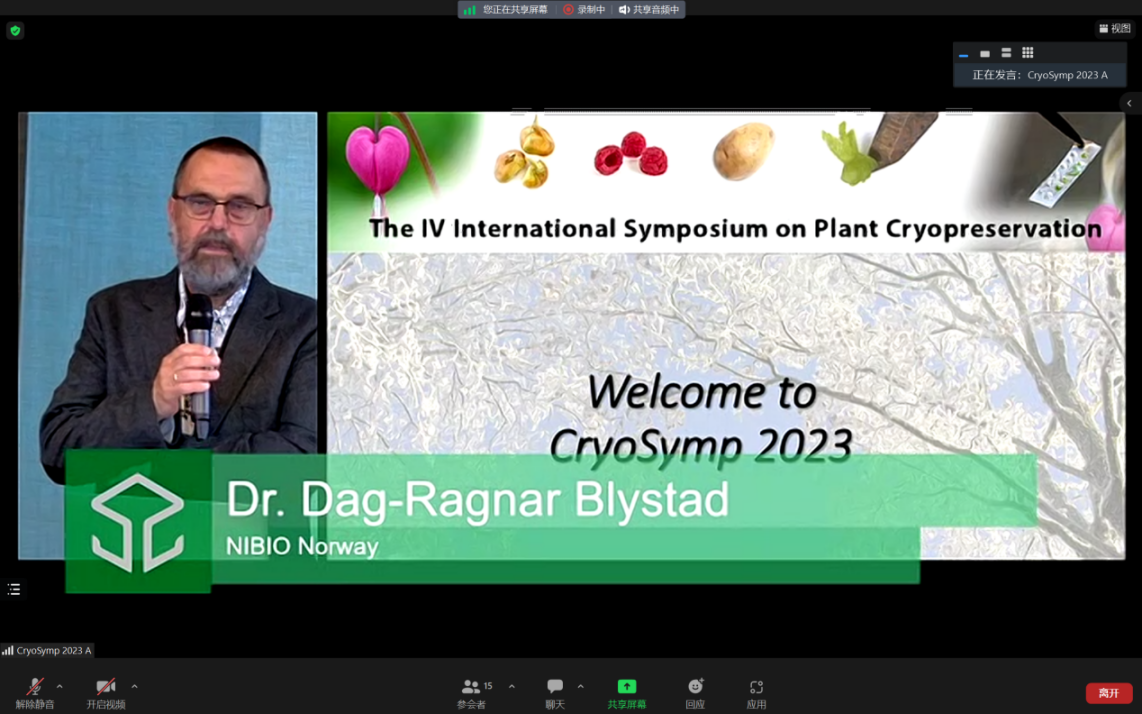The image size is (1142, 714).
Task: Expand chat options arrow next to 聊天
Action: [x=580, y=686]
